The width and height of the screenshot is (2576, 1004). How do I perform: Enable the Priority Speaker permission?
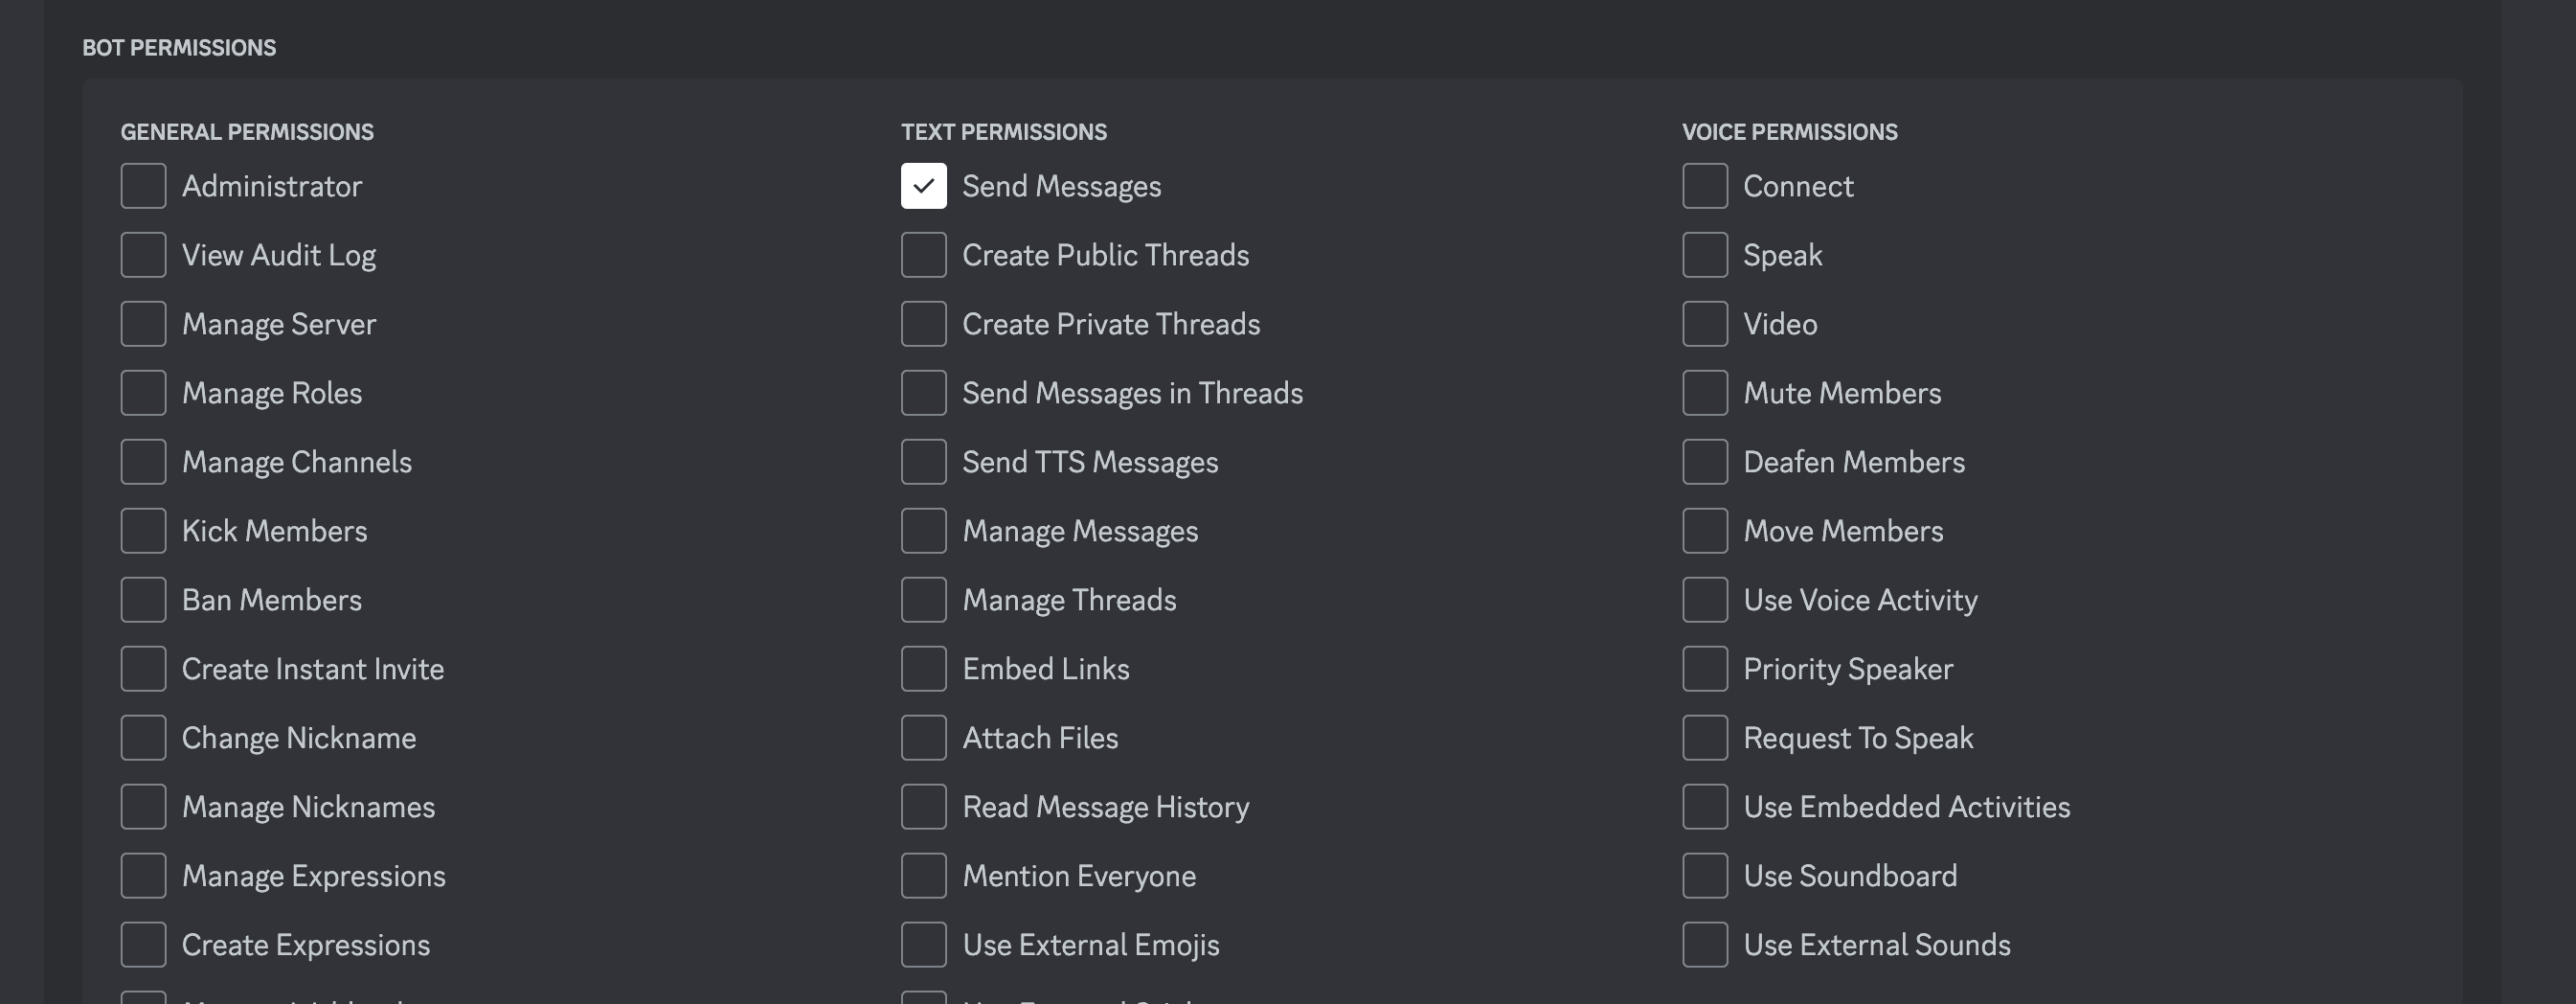coord(1704,668)
